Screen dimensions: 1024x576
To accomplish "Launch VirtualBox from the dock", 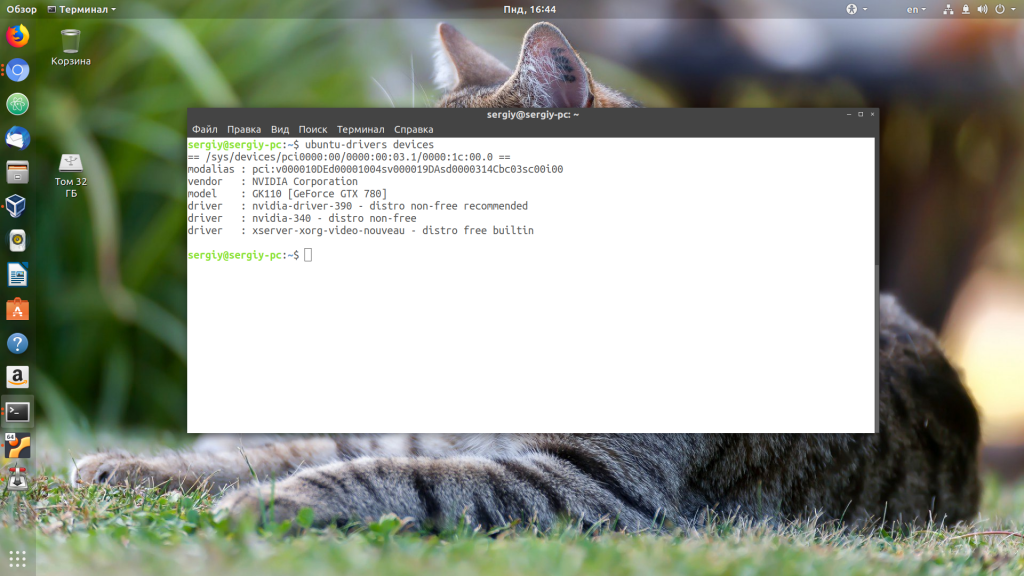I will pyautogui.click(x=18, y=206).
